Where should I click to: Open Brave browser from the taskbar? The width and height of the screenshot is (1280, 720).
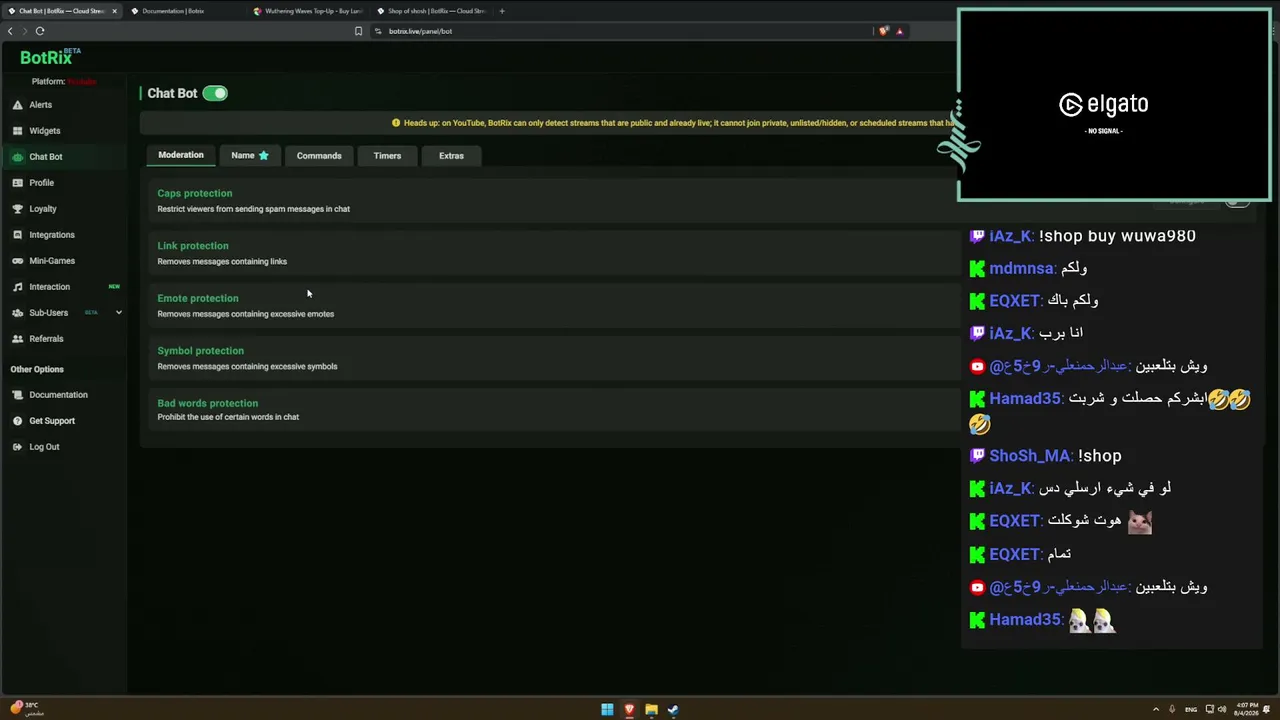point(629,710)
